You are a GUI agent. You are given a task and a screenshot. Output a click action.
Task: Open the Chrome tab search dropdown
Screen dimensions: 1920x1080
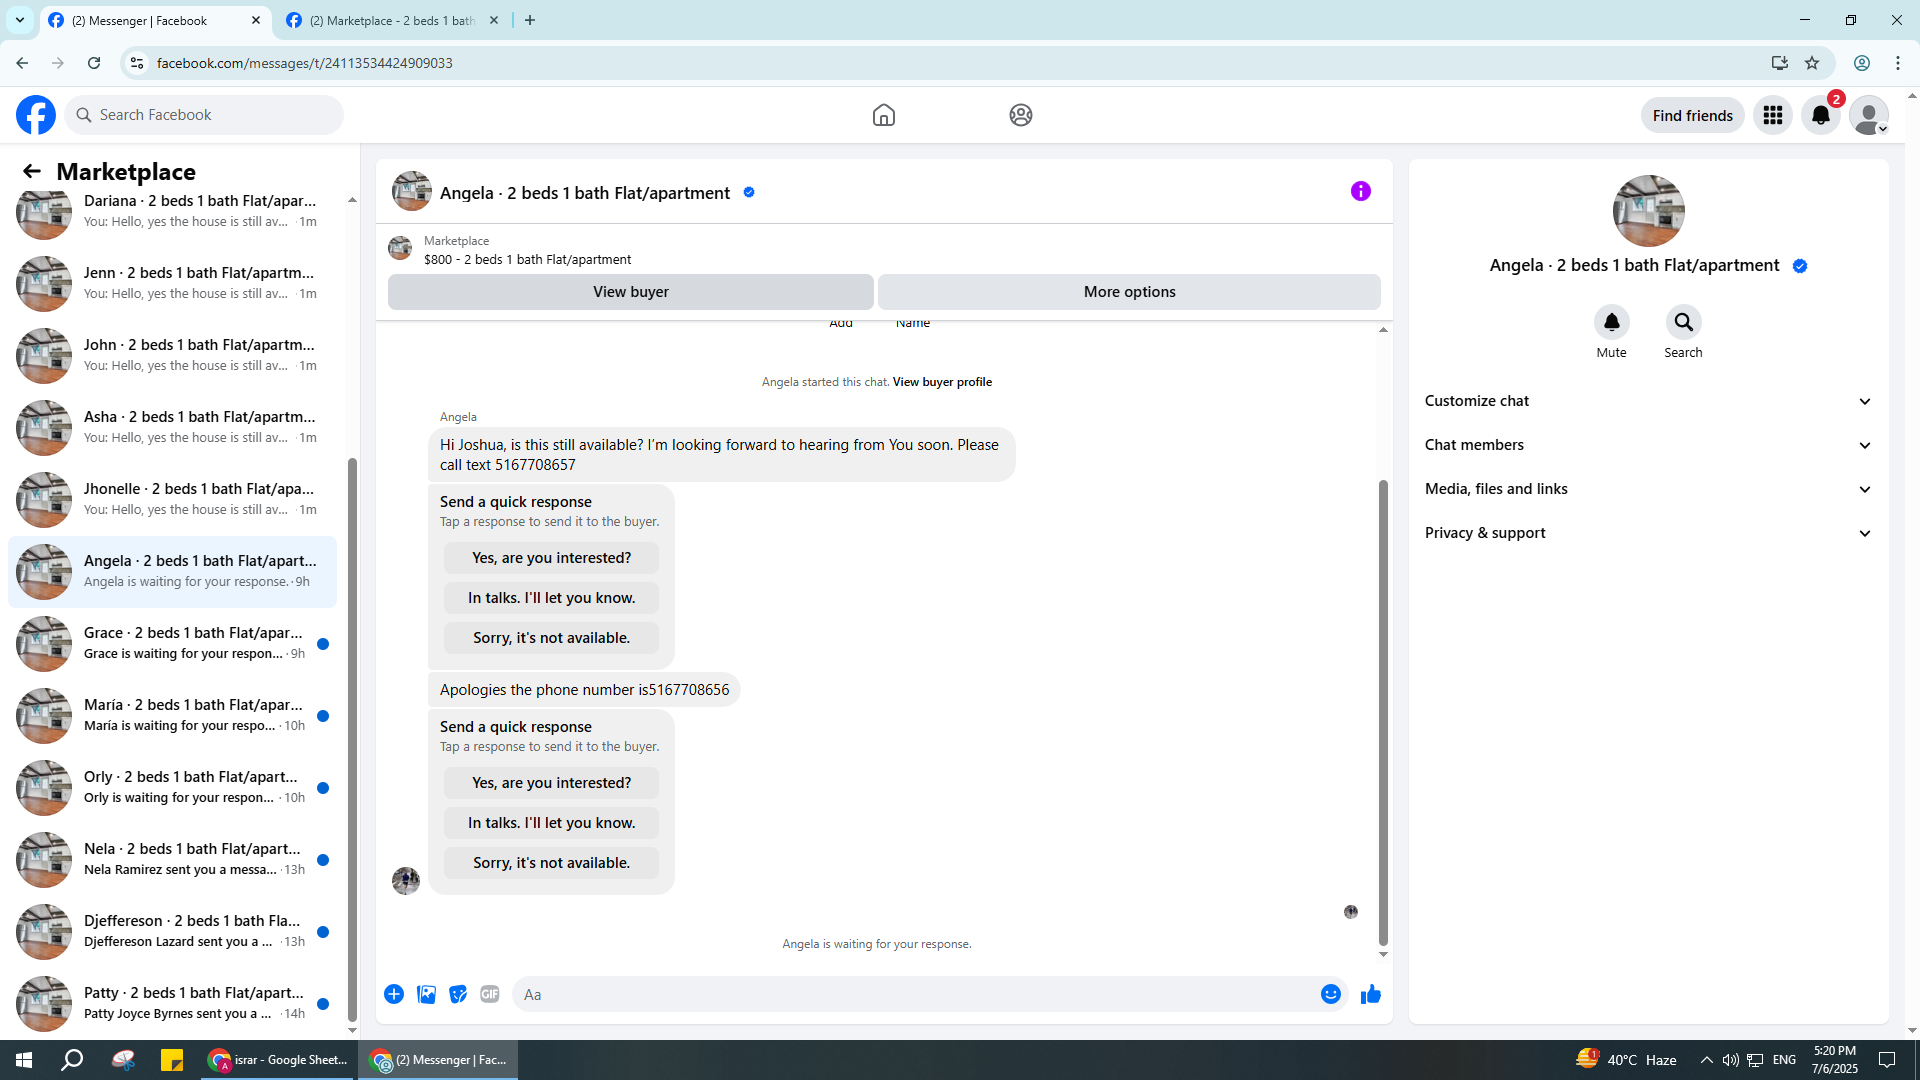[x=20, y=20]
